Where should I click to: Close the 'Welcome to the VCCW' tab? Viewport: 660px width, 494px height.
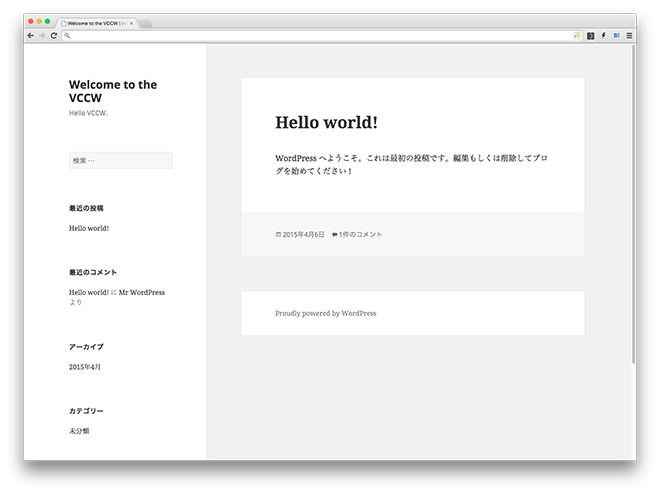pos(131,21)
